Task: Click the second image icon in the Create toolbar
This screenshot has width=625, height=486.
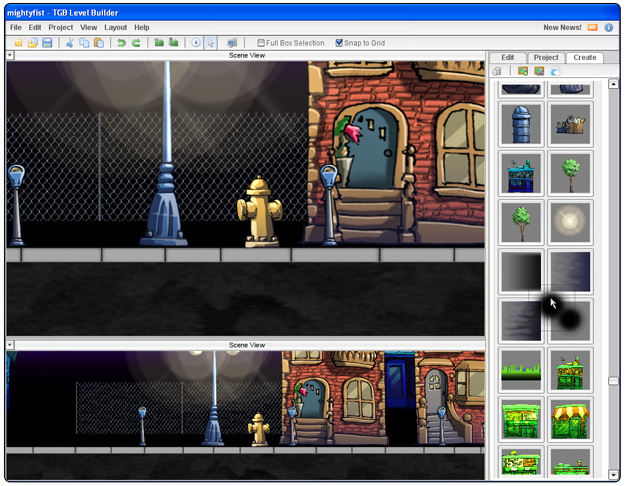Action: [x=539, y=71]
